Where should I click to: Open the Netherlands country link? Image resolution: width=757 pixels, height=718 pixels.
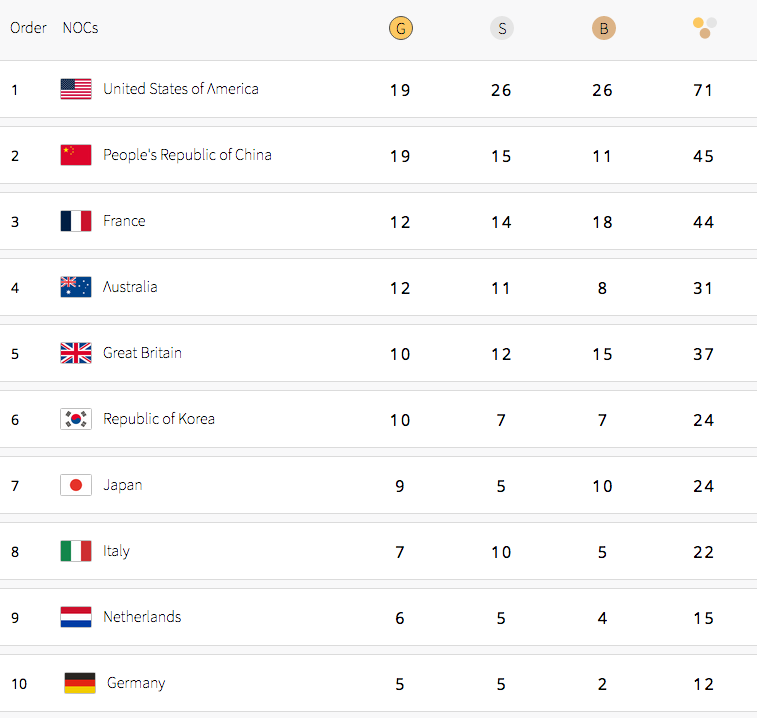142,617
